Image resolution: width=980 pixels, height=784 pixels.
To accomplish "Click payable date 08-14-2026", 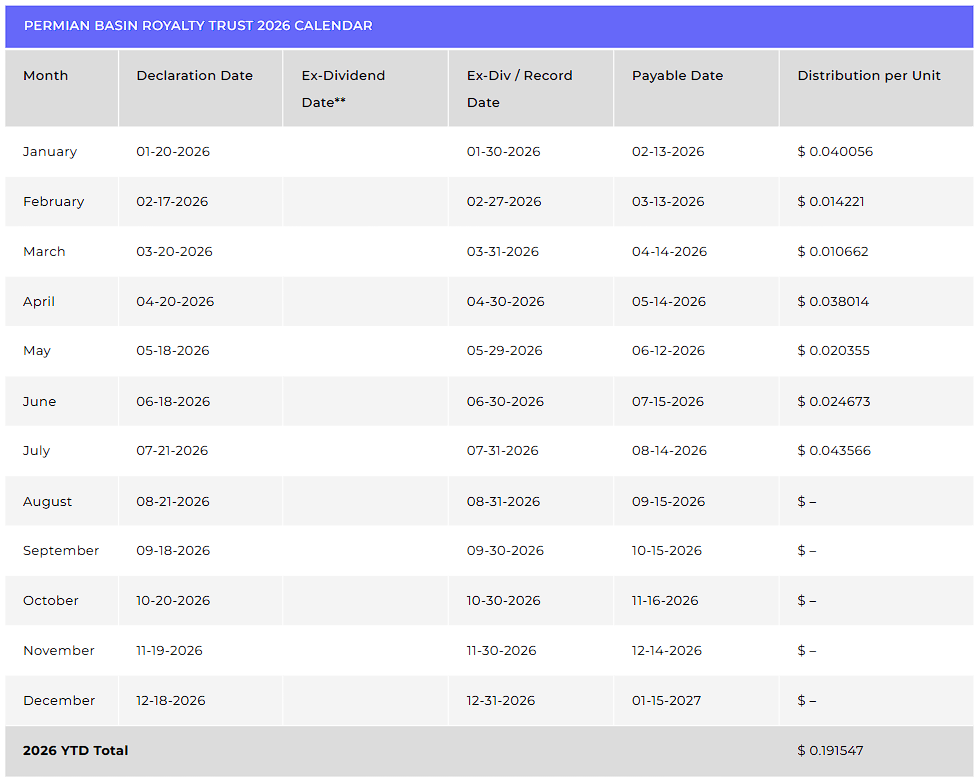I will (669, 451).
